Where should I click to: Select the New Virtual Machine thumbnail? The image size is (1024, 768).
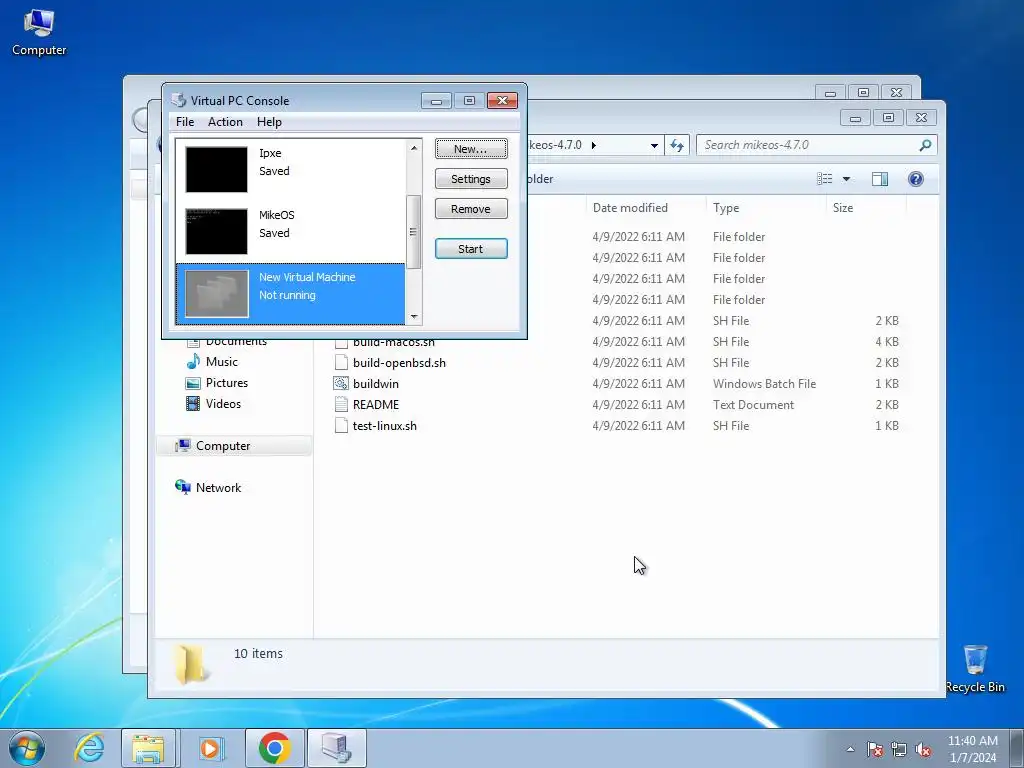(216, 293)
